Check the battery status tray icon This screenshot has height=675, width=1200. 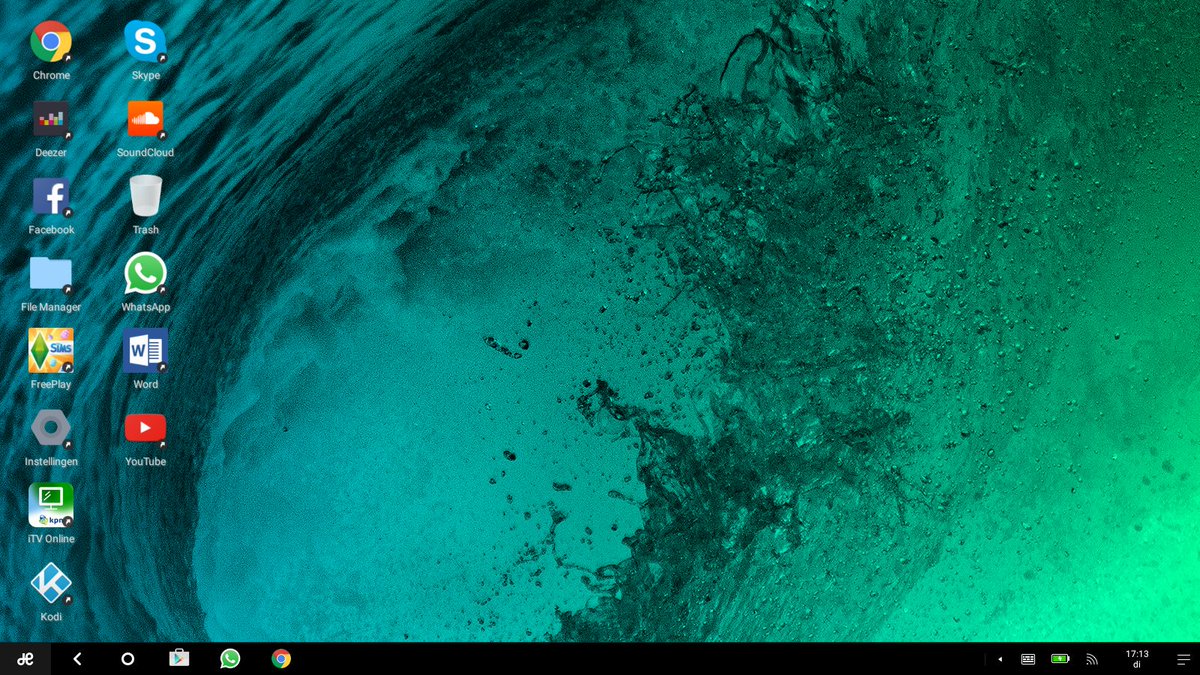(1060, 659)
